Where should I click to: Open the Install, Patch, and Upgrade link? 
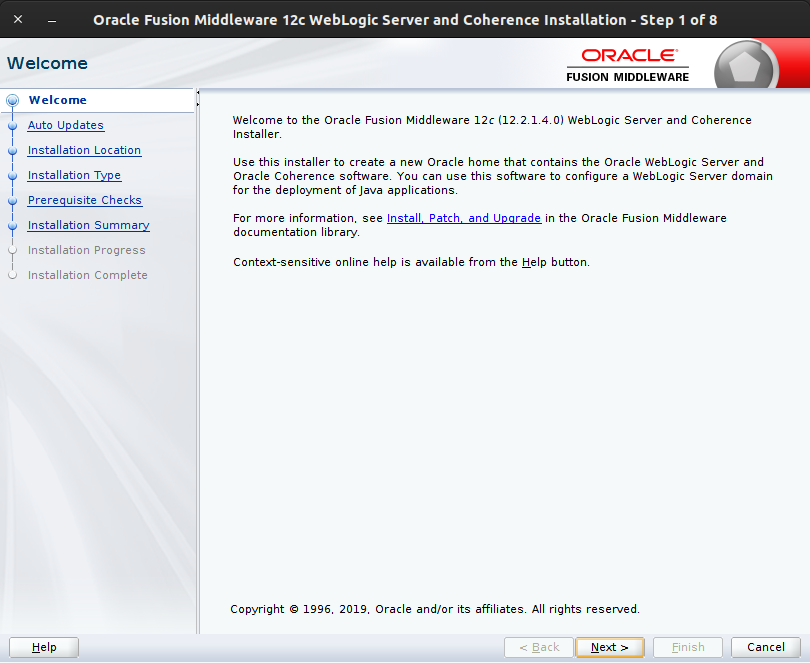tap(464, 218)
